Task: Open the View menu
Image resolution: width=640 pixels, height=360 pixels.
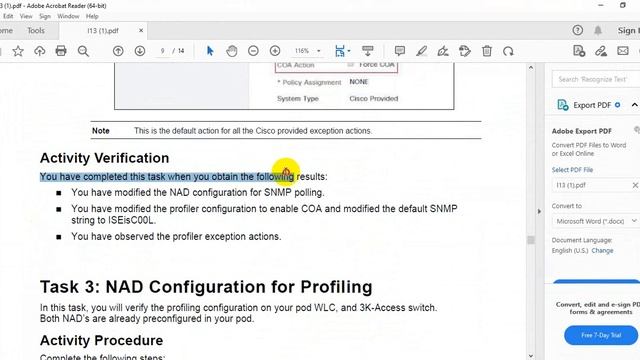Action: point(26,16)
